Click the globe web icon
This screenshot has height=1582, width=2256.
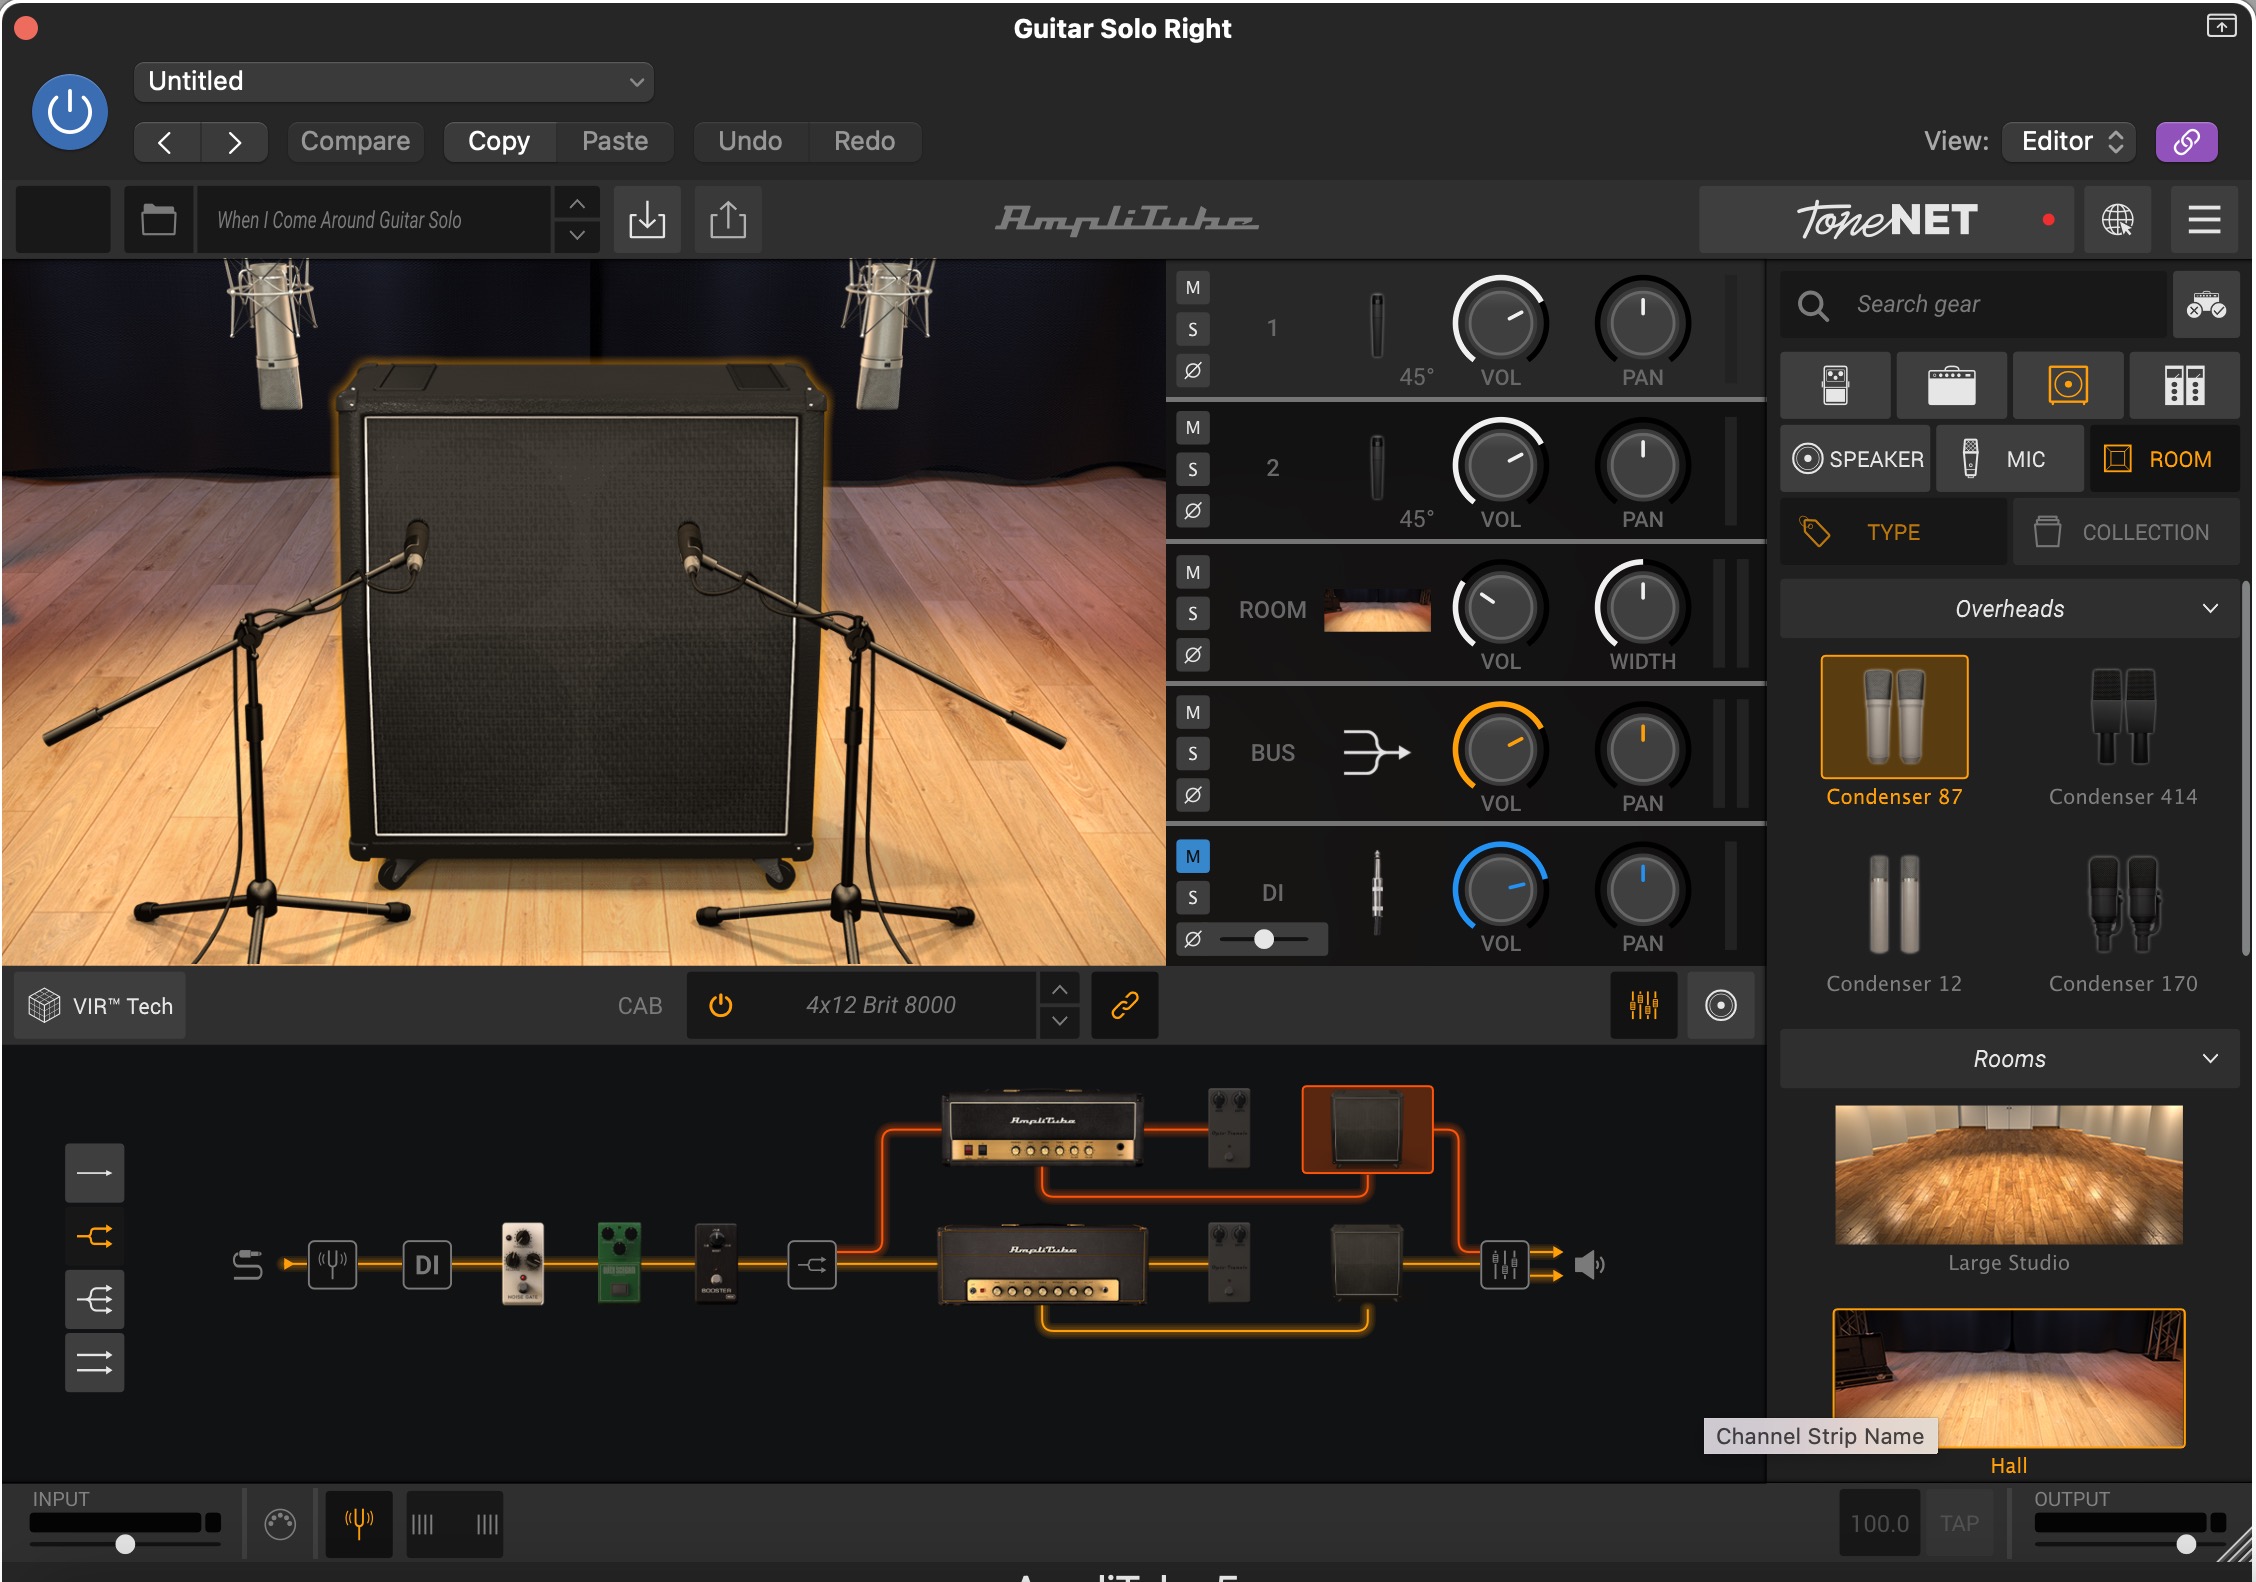pos(2117,219)
